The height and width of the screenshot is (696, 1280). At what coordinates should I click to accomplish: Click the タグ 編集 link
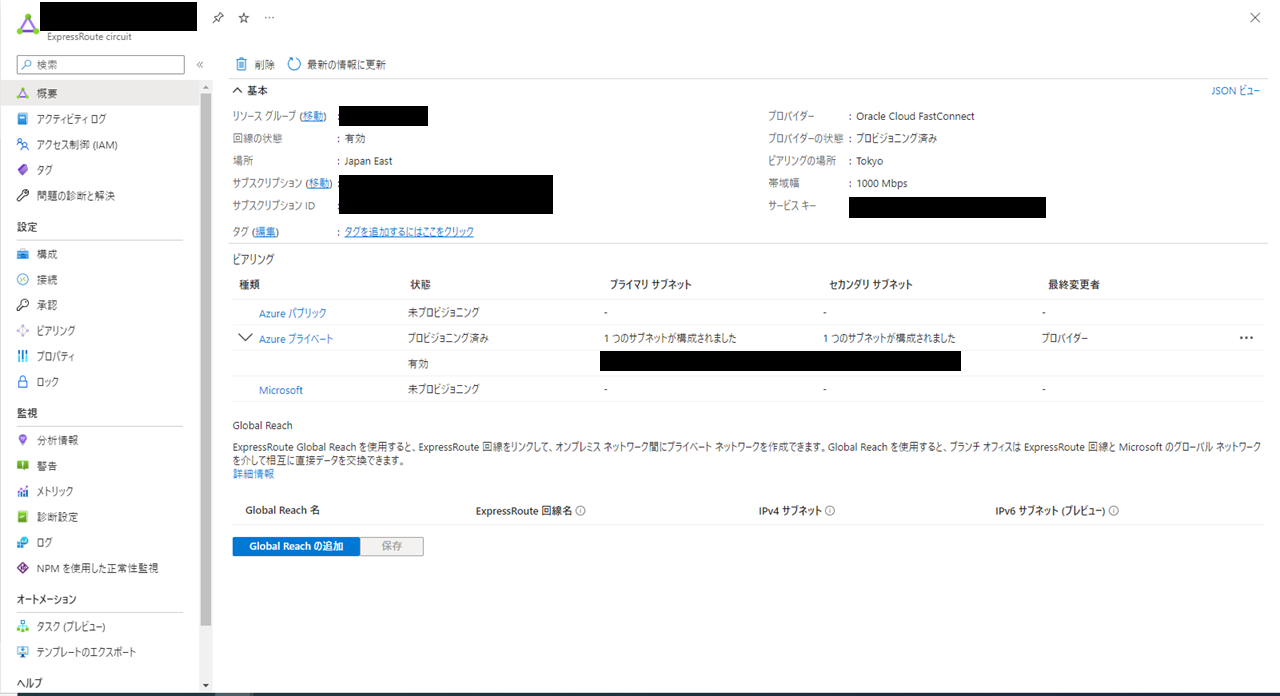pyautogui.click(x=266, y=232)
